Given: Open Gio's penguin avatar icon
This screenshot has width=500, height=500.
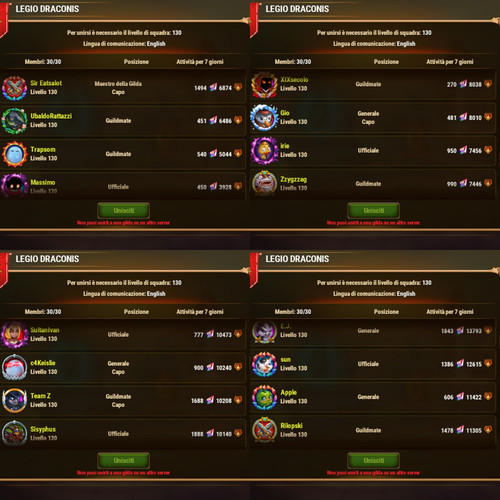Looking at the screenshot, I should pyautogui.click(x=264, y=117).
